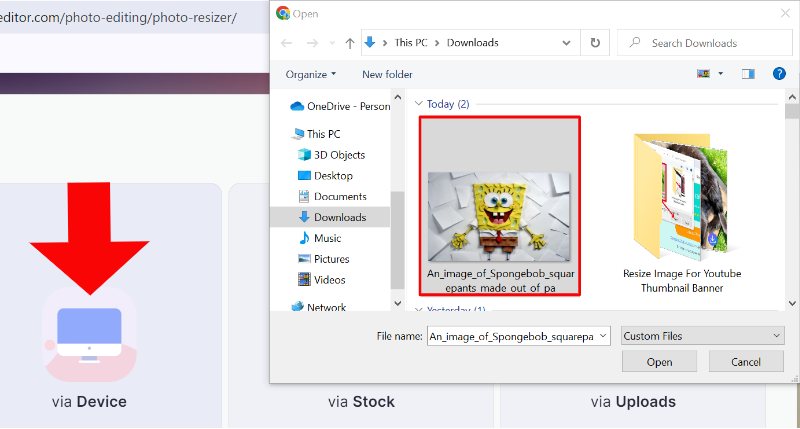The width and height of the screenshot is (800, 429).
Task: Open the view options dropdown arrow
Action: [720, 74]
